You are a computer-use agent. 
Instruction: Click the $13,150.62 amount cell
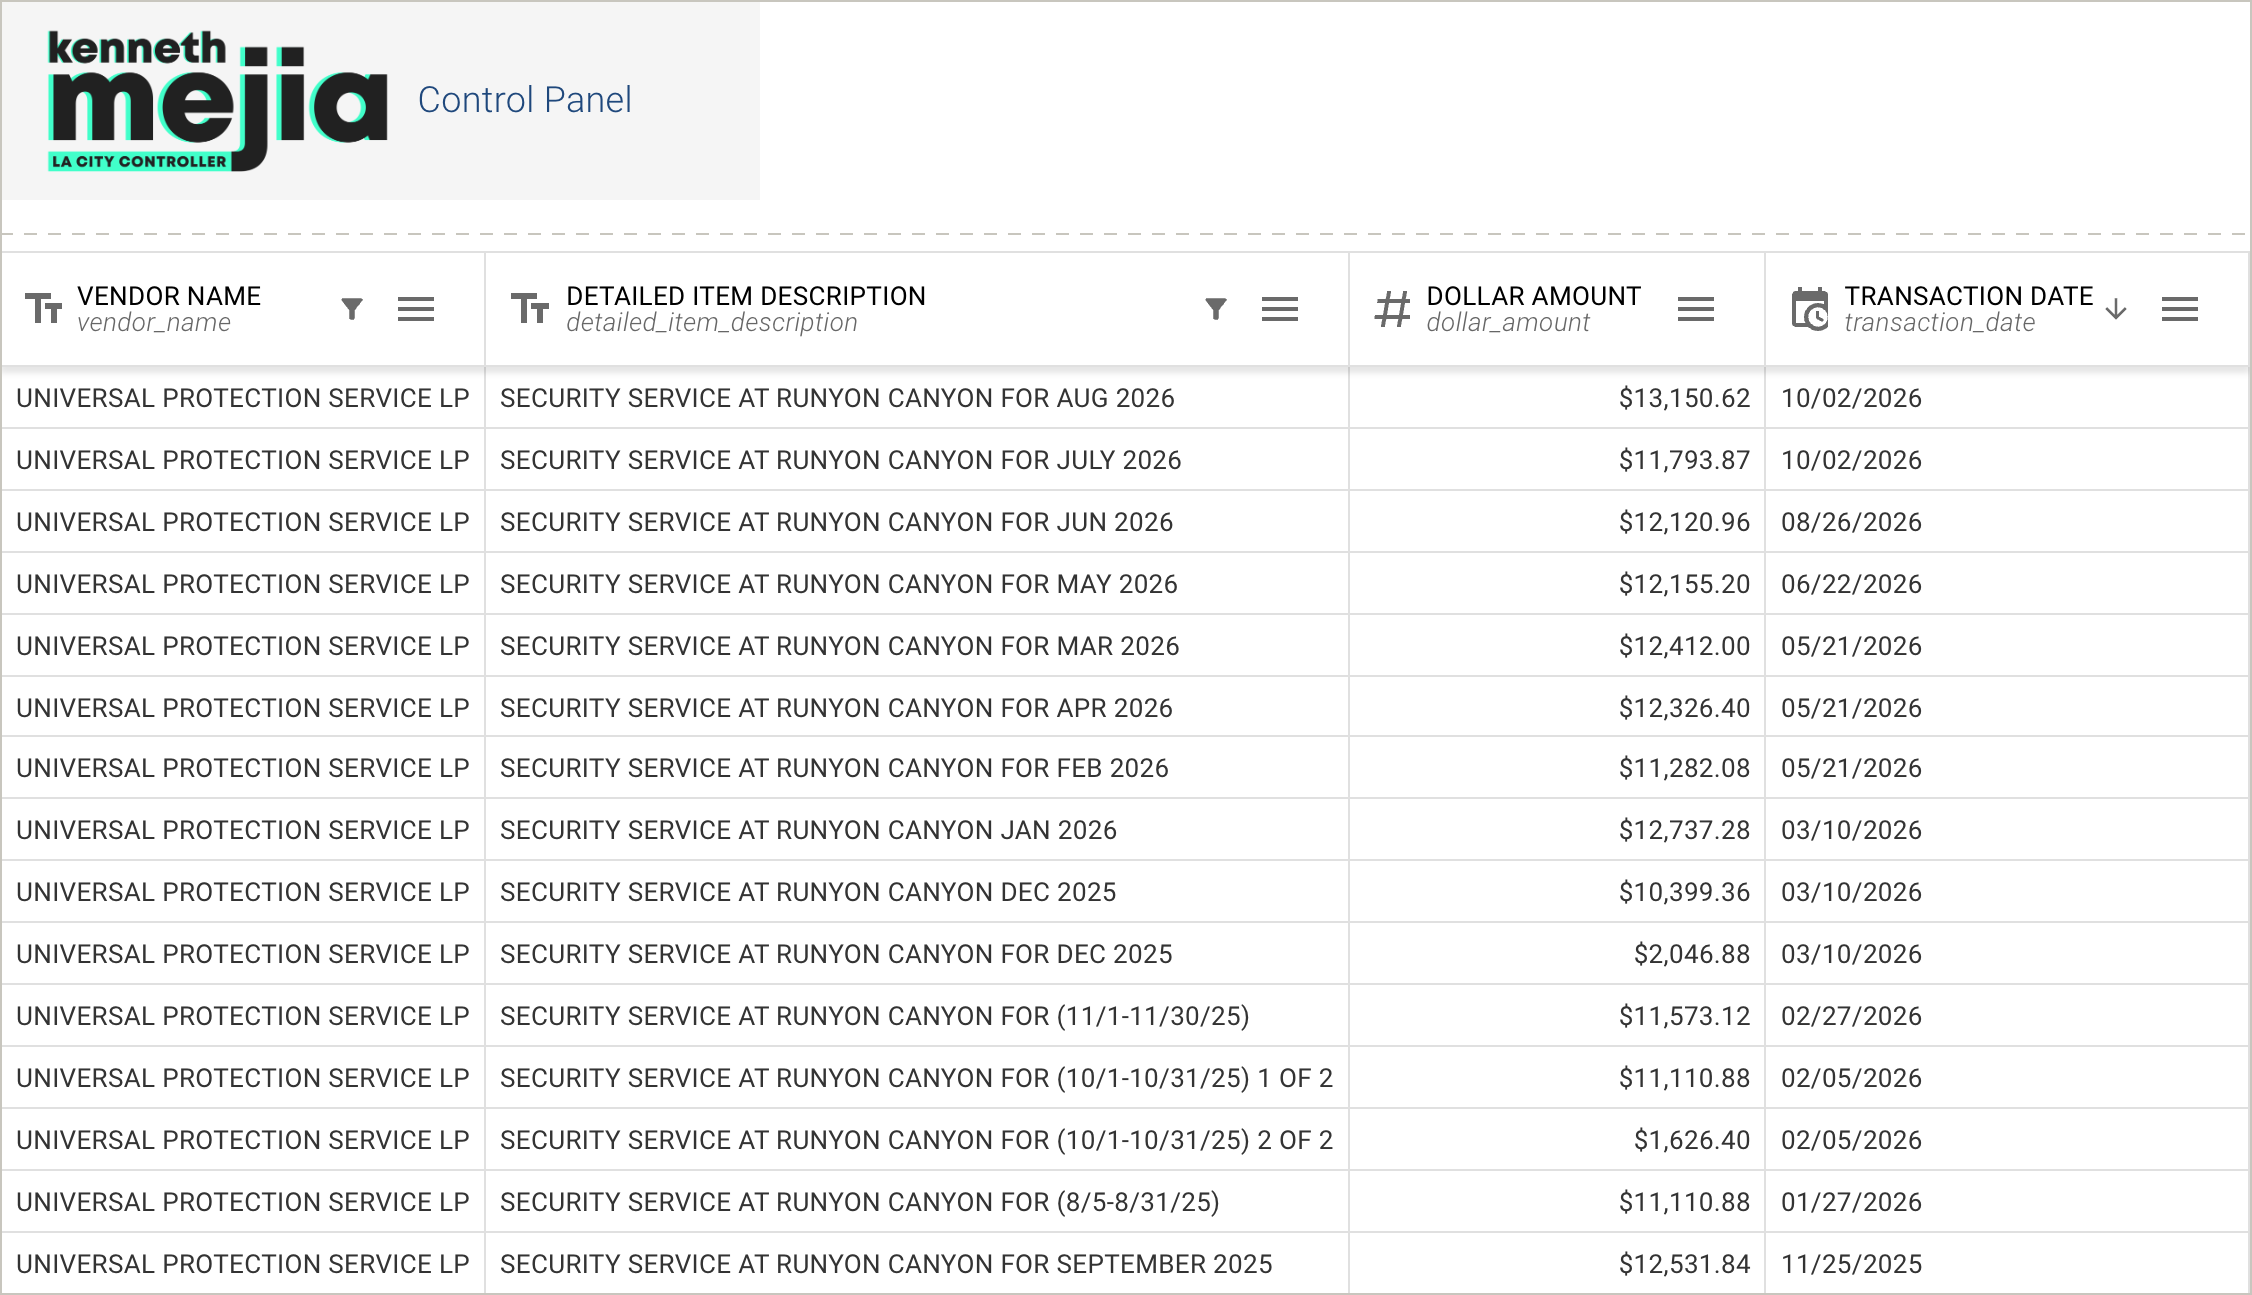pos(1557,398)
